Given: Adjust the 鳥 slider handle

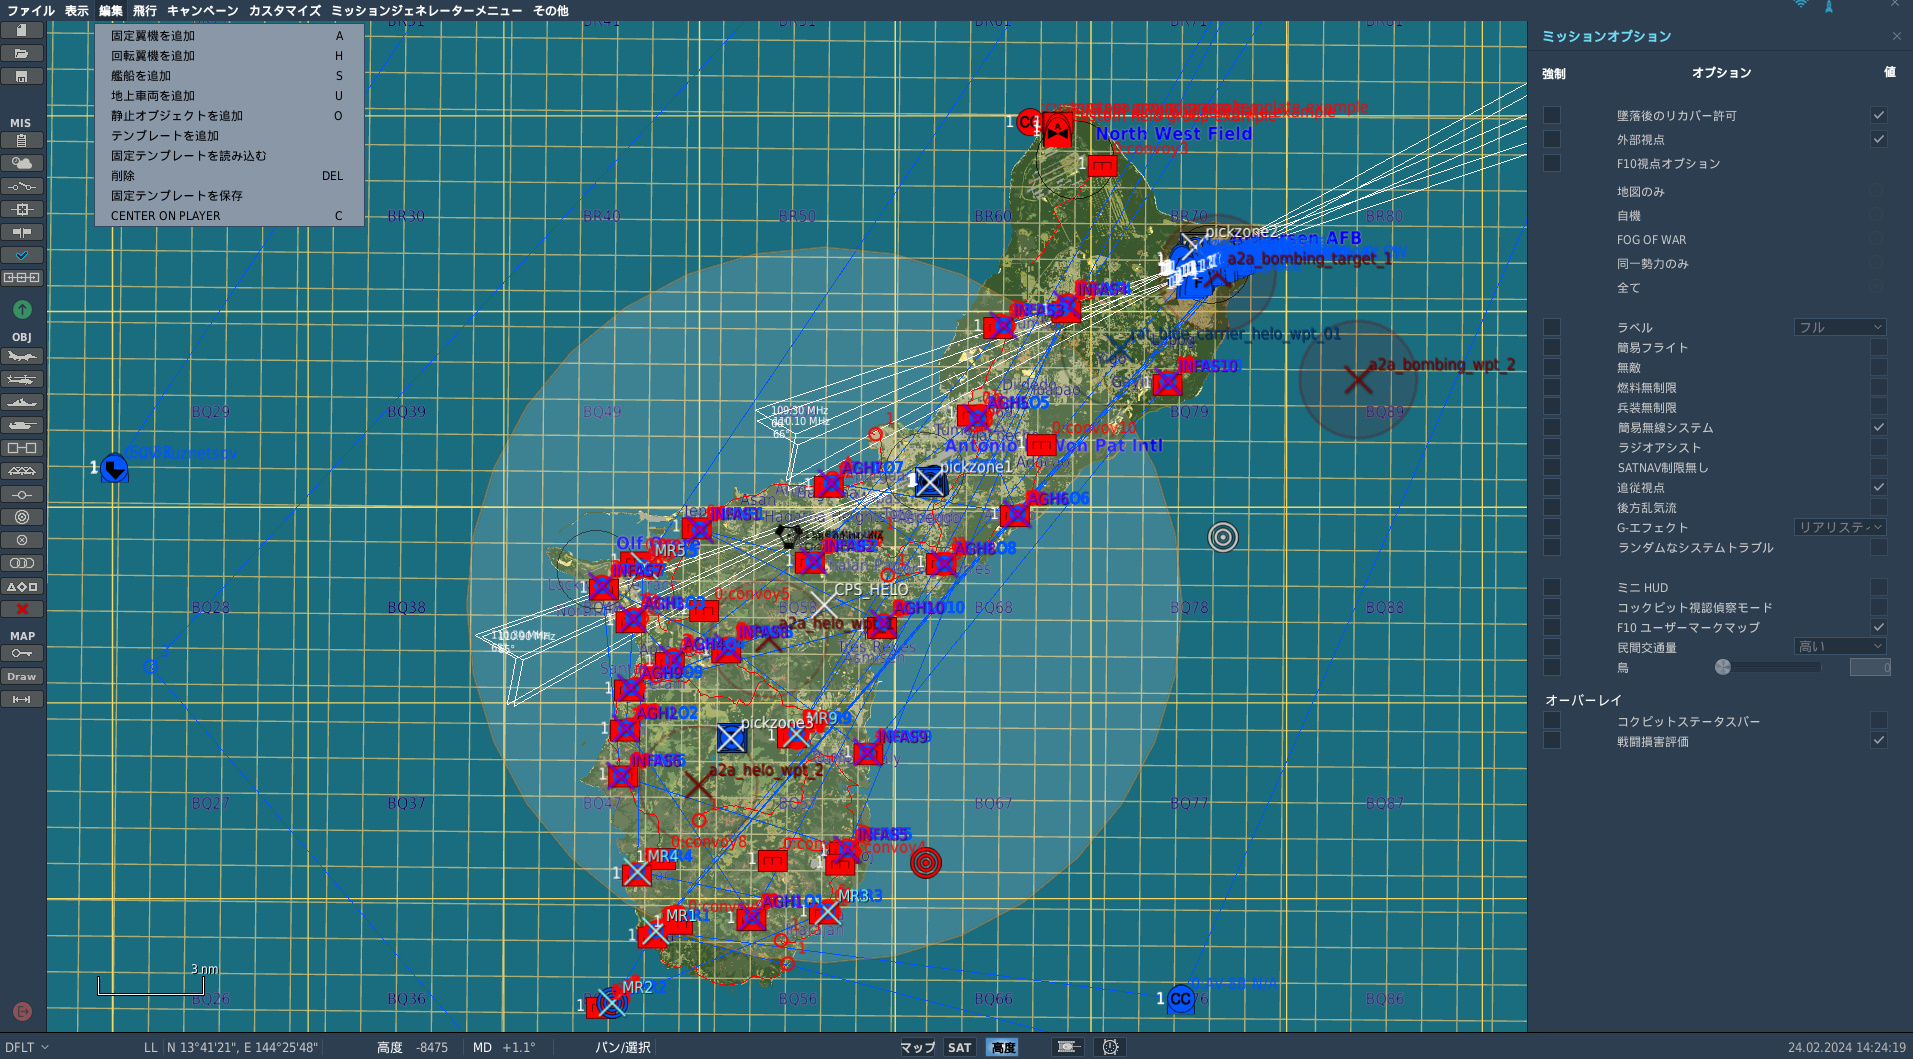Looking at the screenshot, I should coord(1722,667).
